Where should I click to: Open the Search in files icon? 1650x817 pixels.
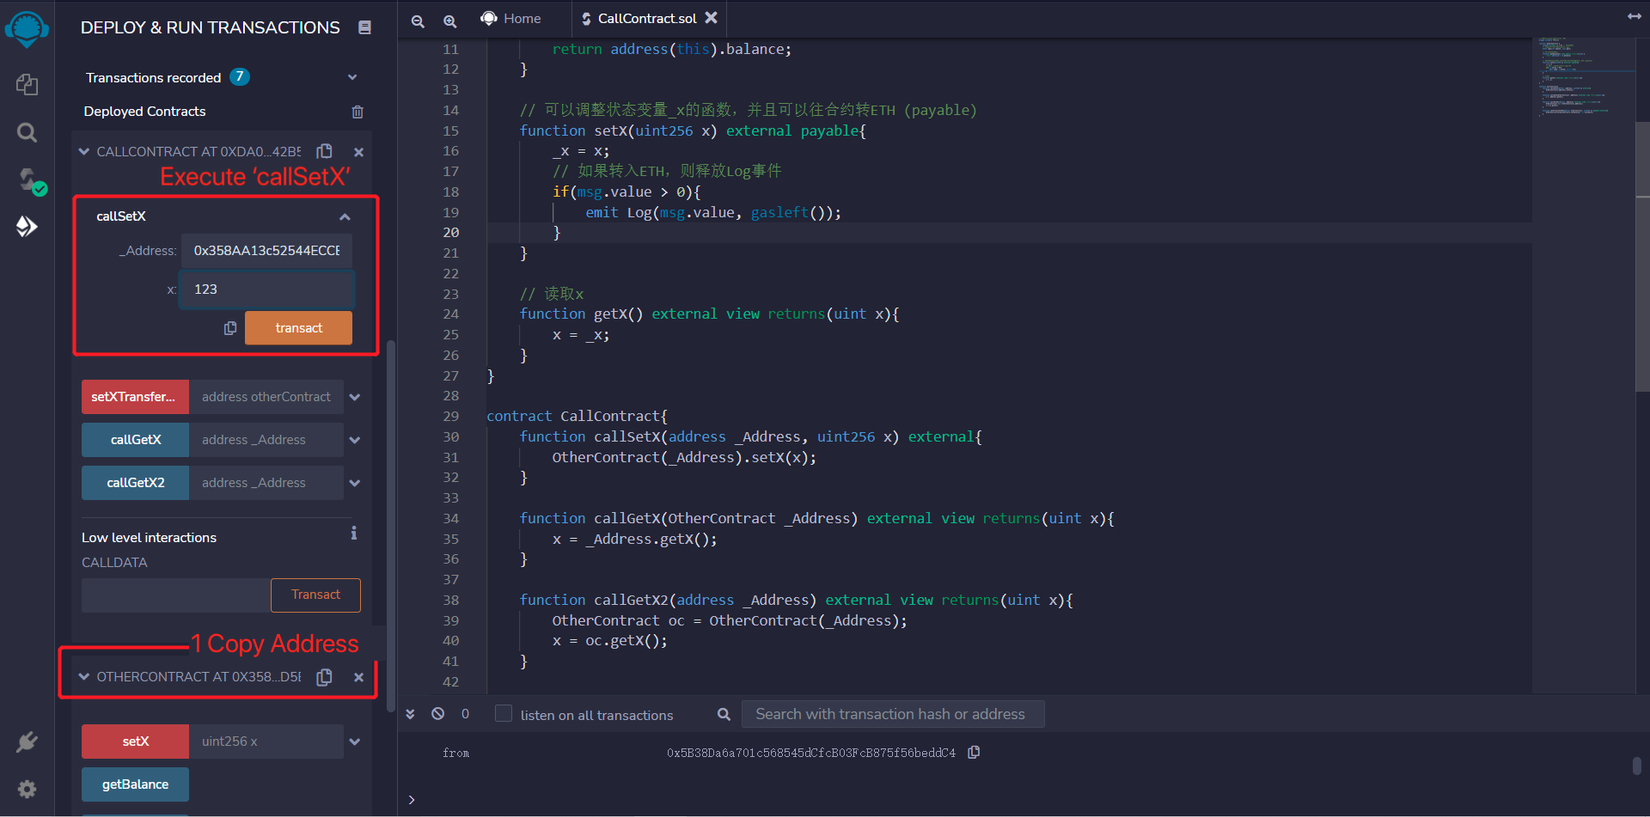pyautogui.click(x=27, y=133)
